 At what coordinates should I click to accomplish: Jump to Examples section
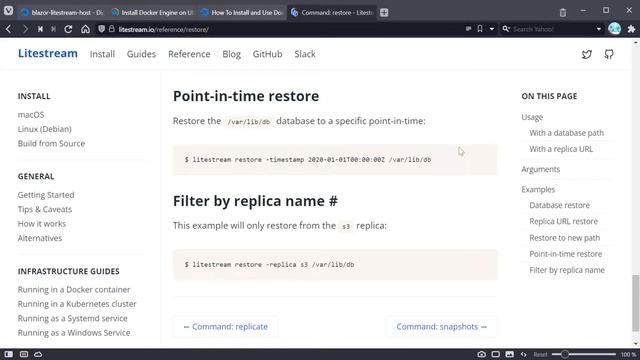pos(538,189)
